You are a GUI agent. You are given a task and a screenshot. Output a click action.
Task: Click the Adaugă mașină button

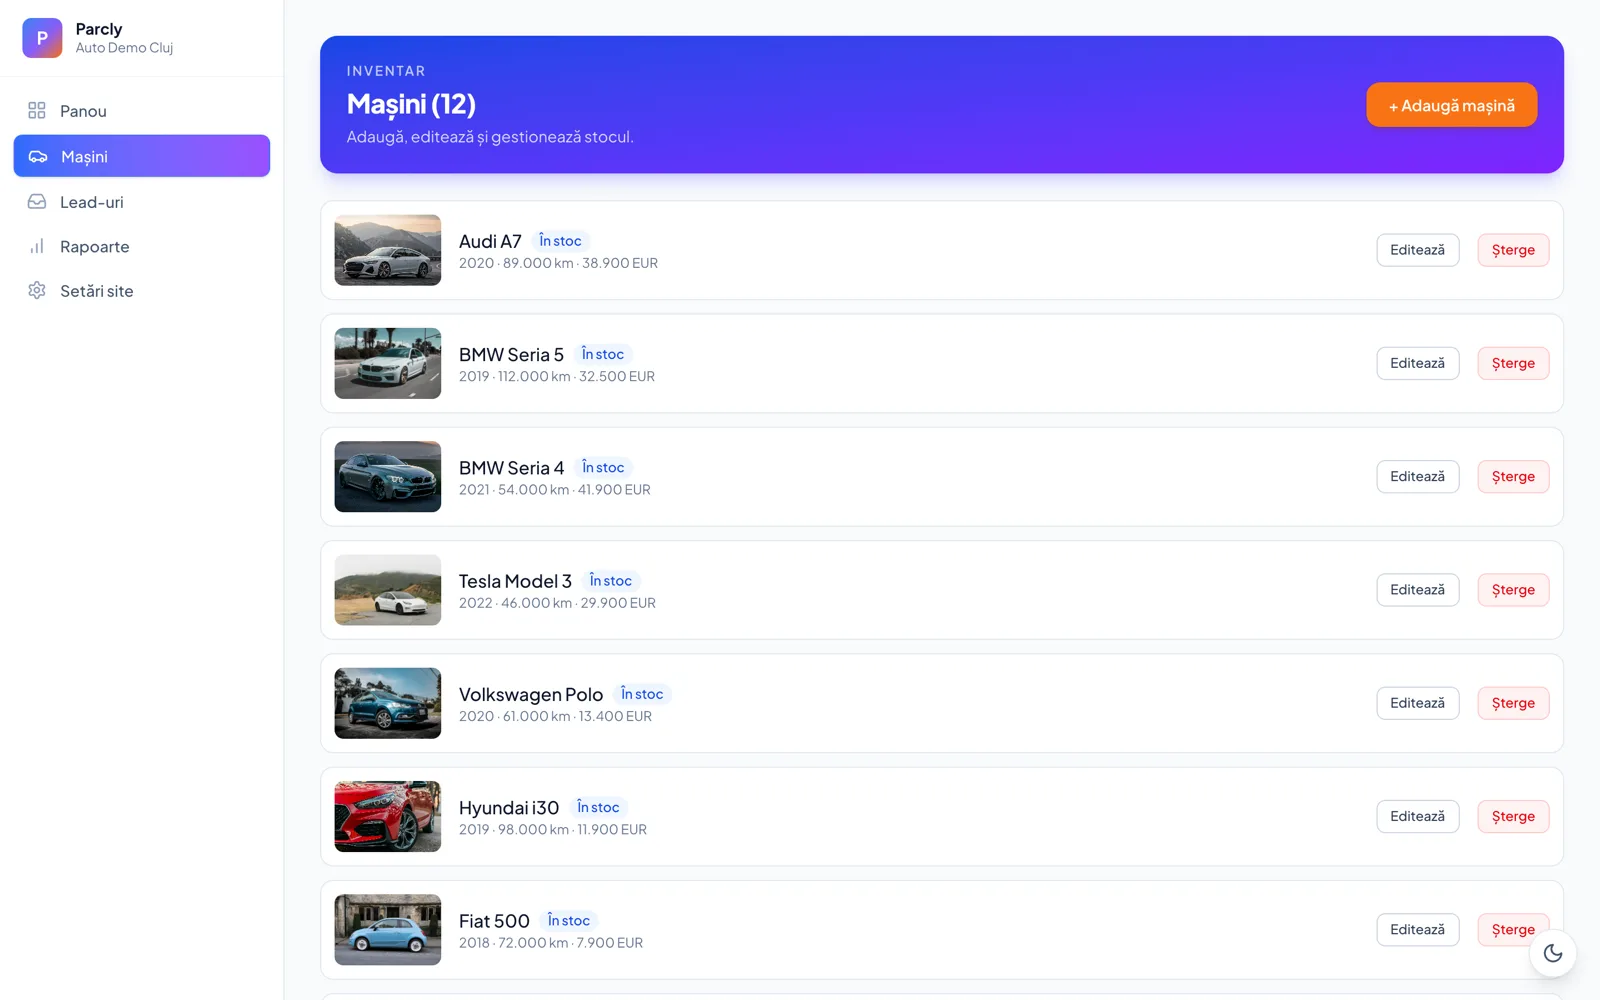coord(1452,105)
